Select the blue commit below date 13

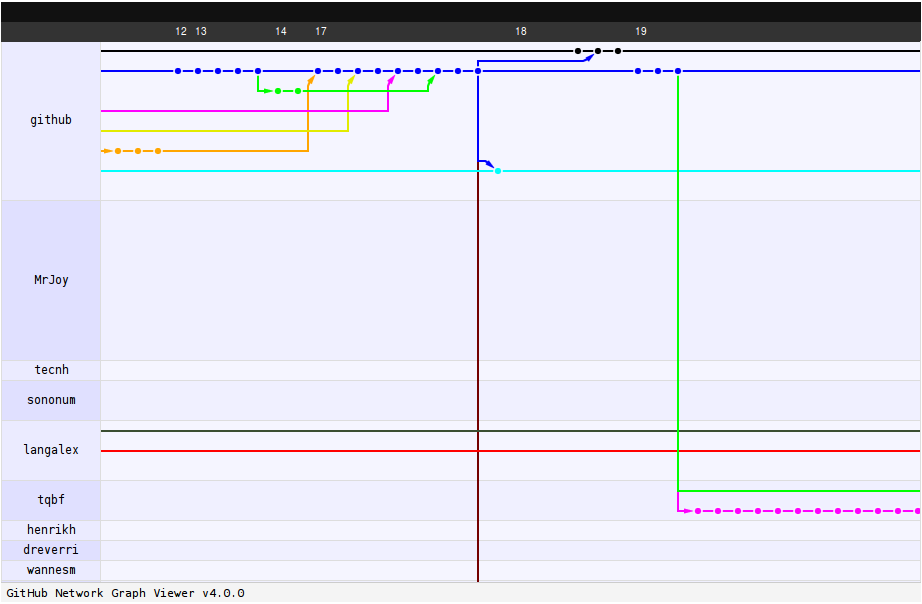(198, 71)
